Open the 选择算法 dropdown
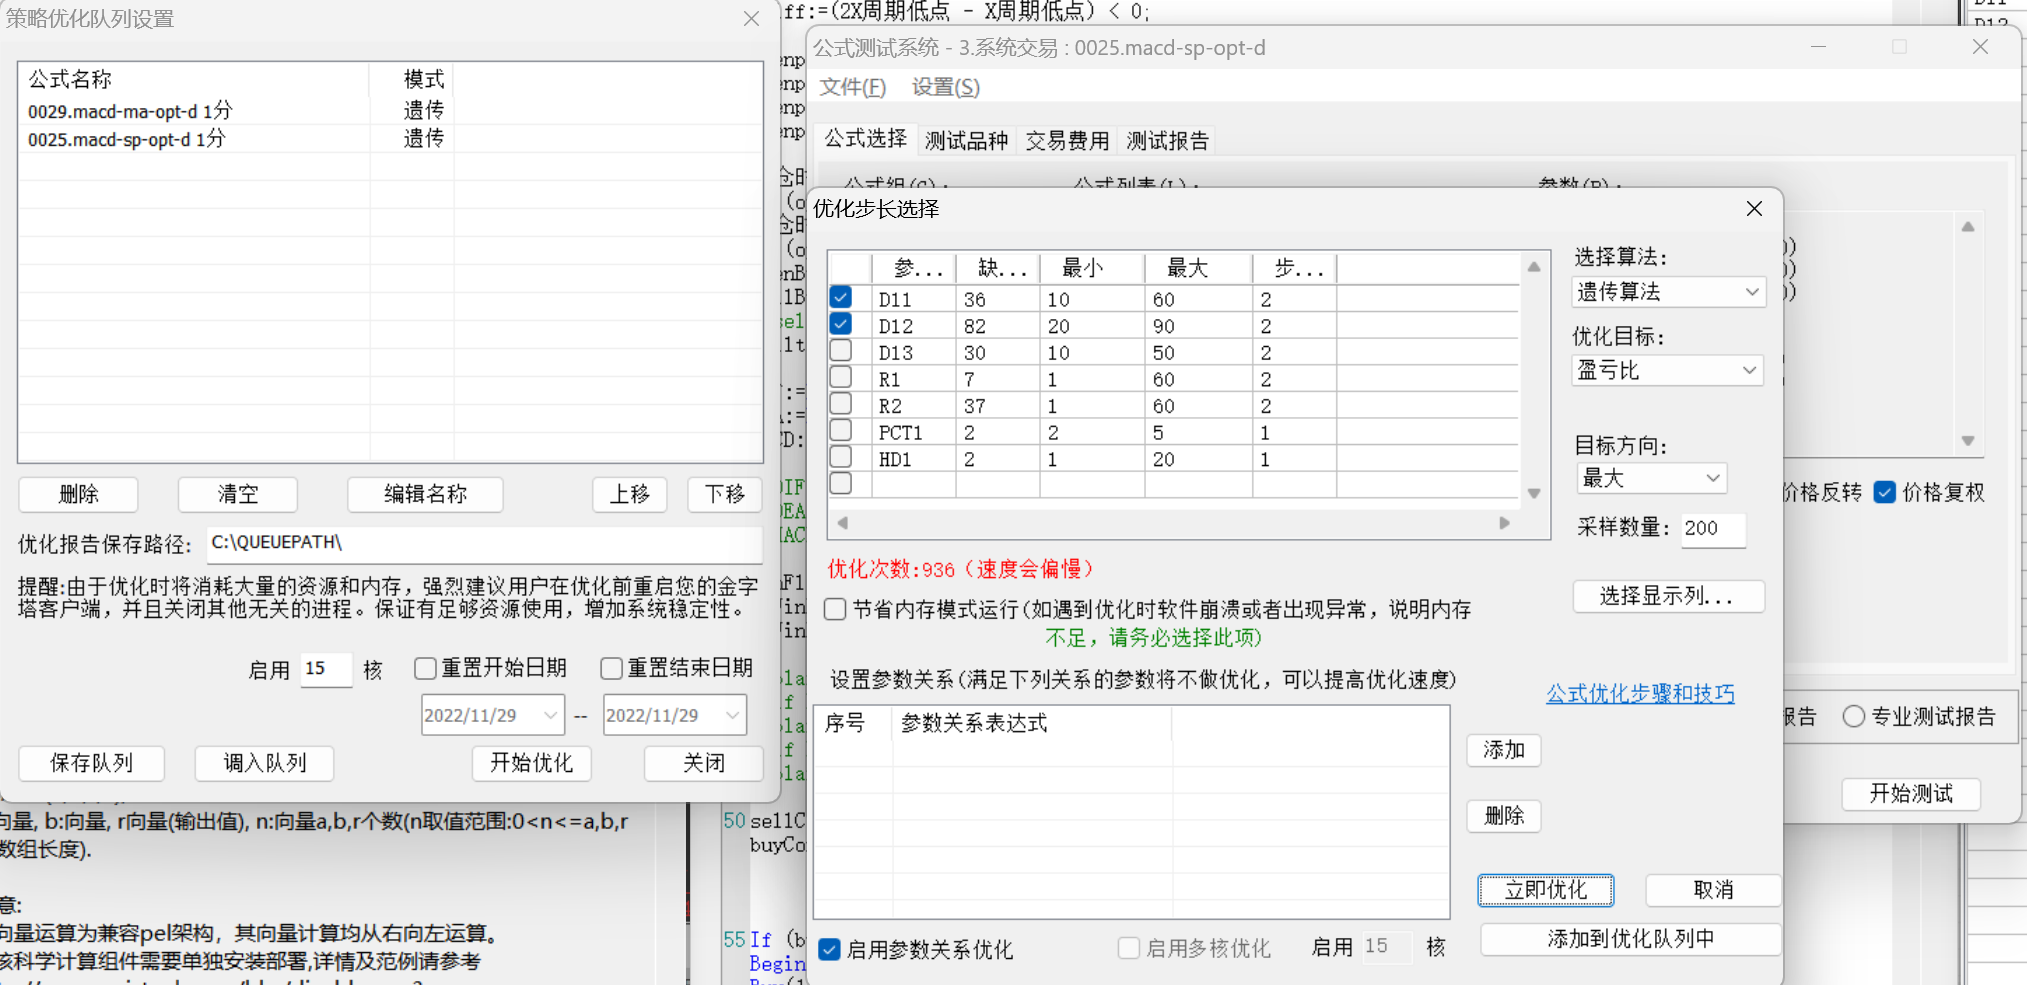This screenshot has height=985, width=2027. (1667, 292)
